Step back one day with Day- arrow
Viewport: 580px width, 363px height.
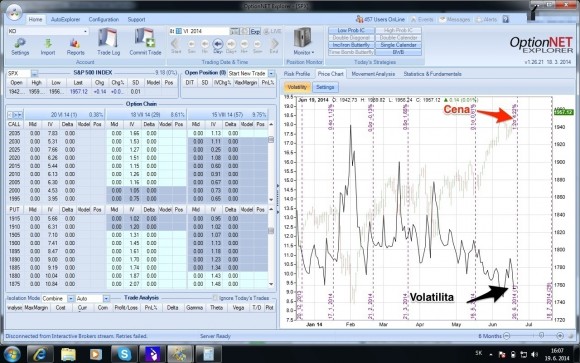[218, 46]
